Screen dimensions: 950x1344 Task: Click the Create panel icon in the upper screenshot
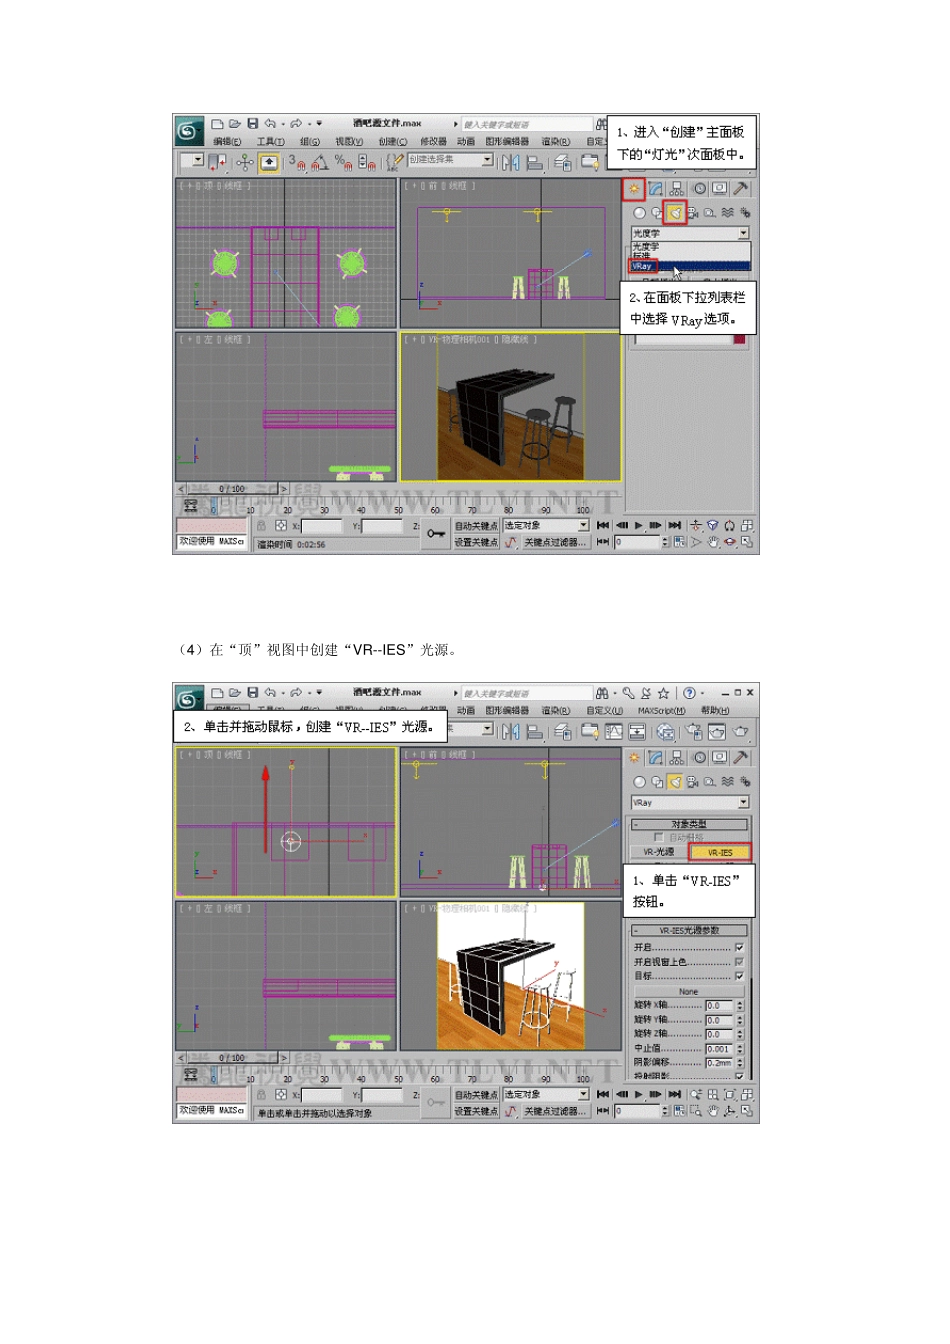(634, 188)
